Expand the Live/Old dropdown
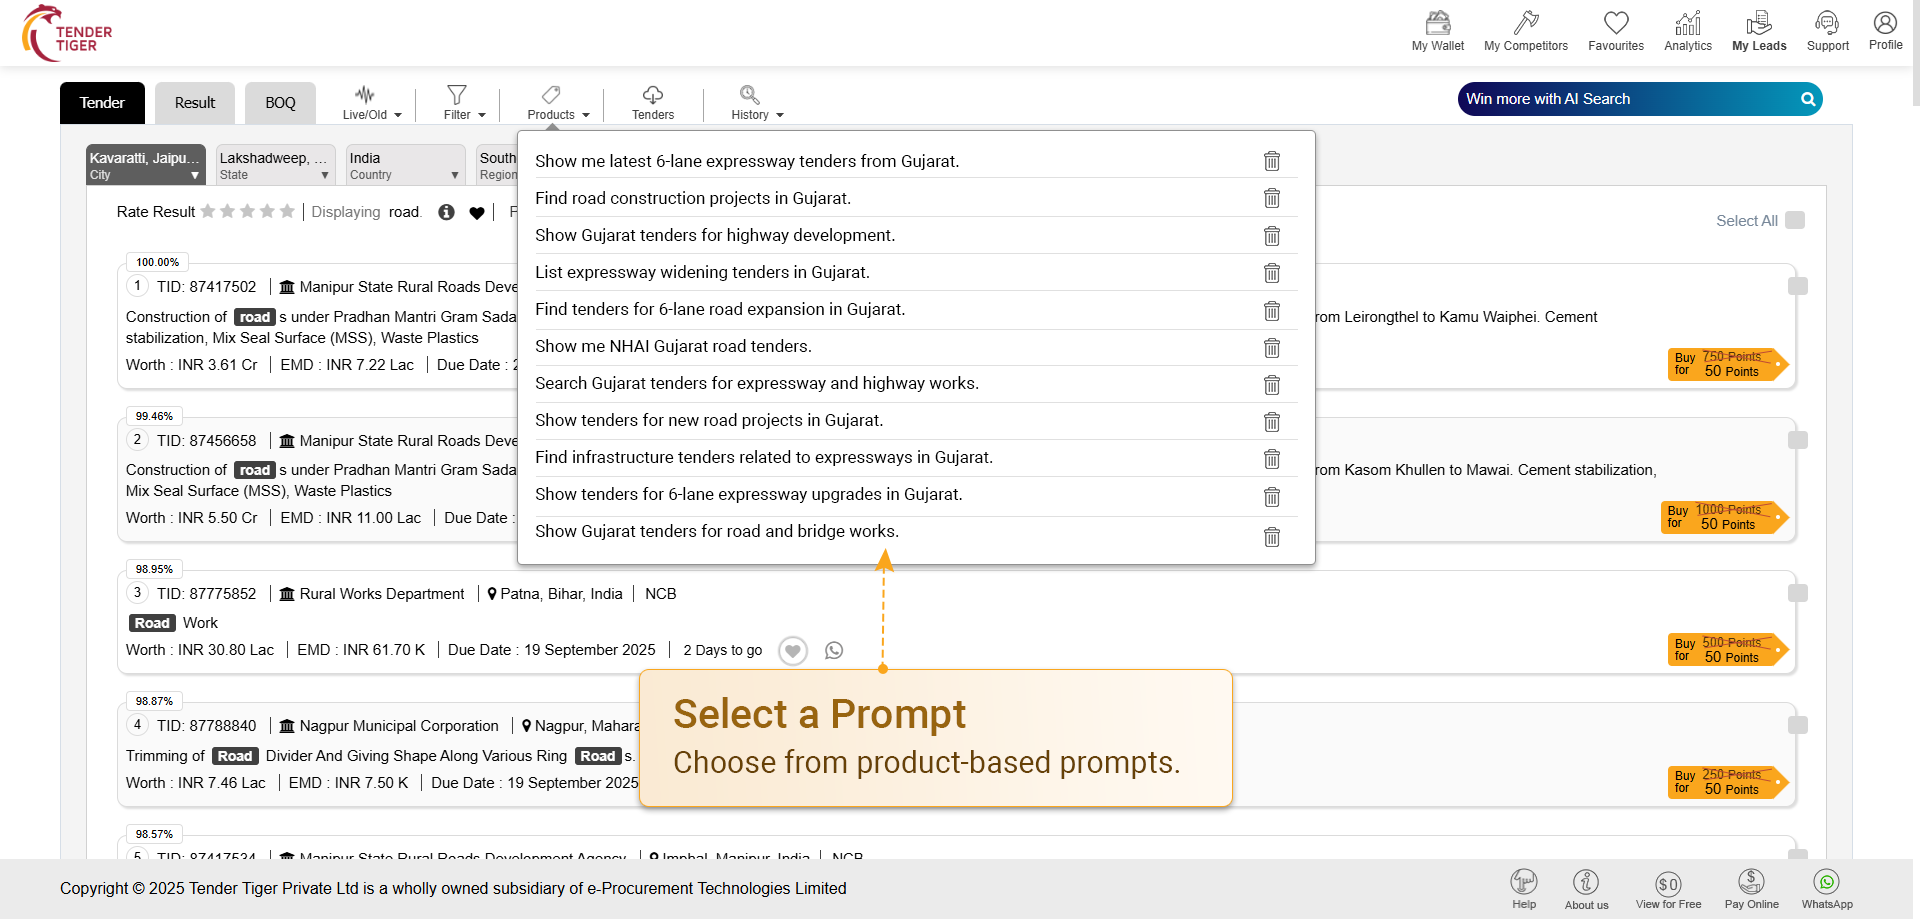This screenshot has width=1920, height=919. click(371, 102)
